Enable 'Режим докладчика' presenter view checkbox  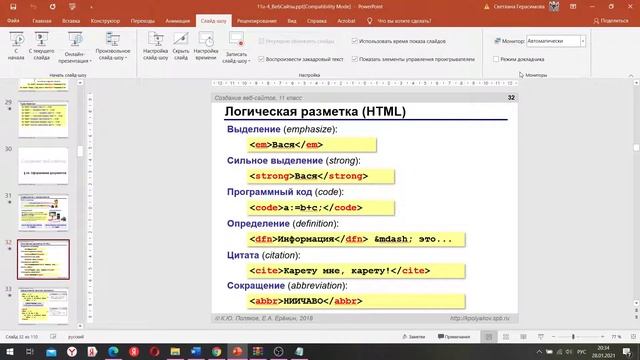click(x=496, y=59)
